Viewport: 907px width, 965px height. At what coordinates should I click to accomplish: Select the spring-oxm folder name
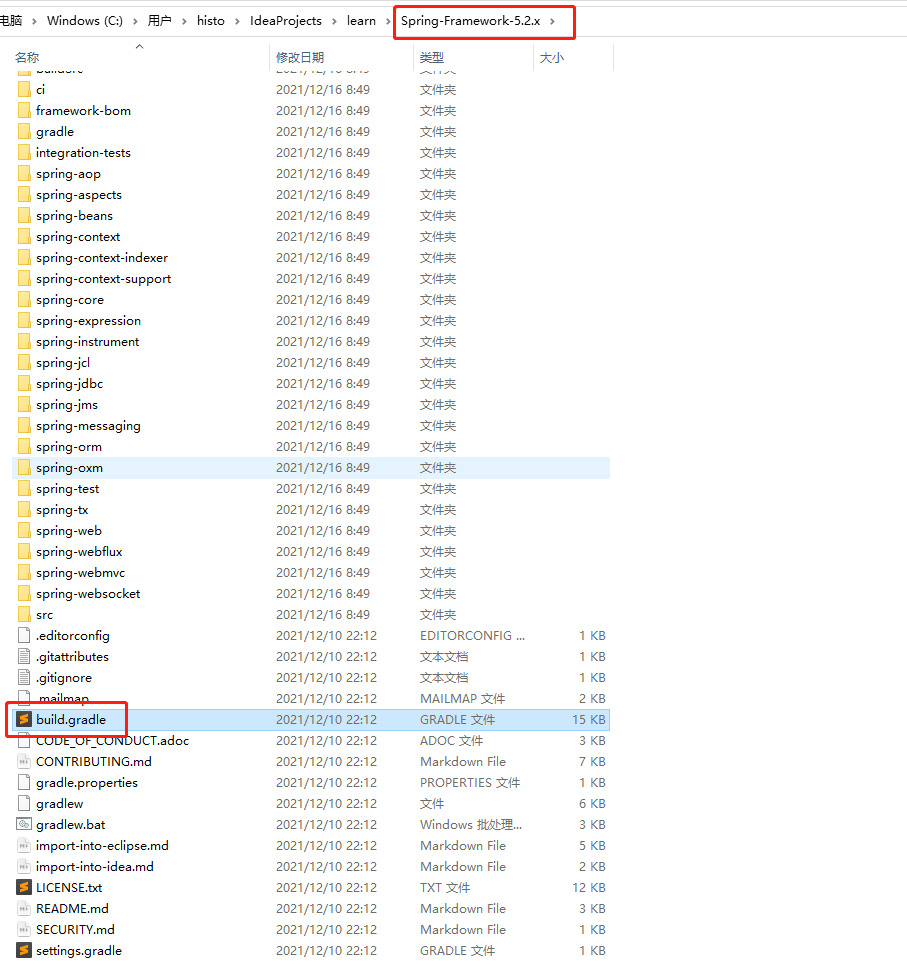pos(70,468)
